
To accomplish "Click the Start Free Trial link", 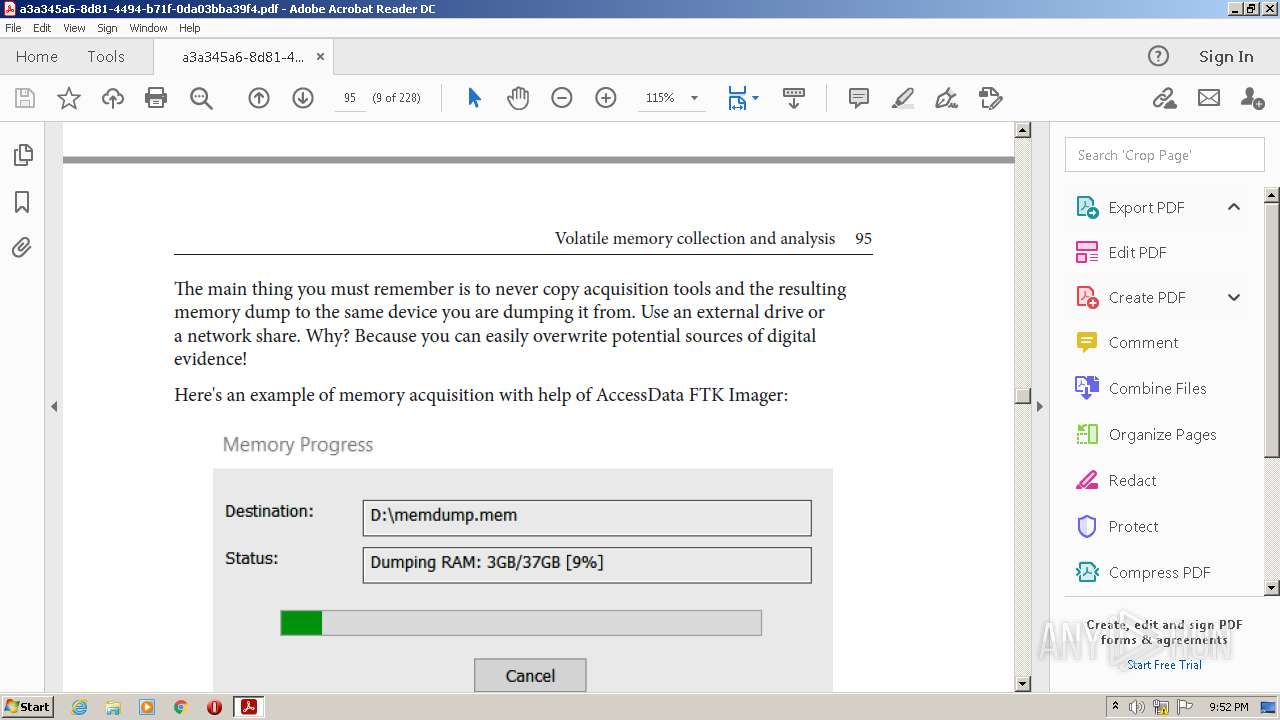I will [1164, 665].
